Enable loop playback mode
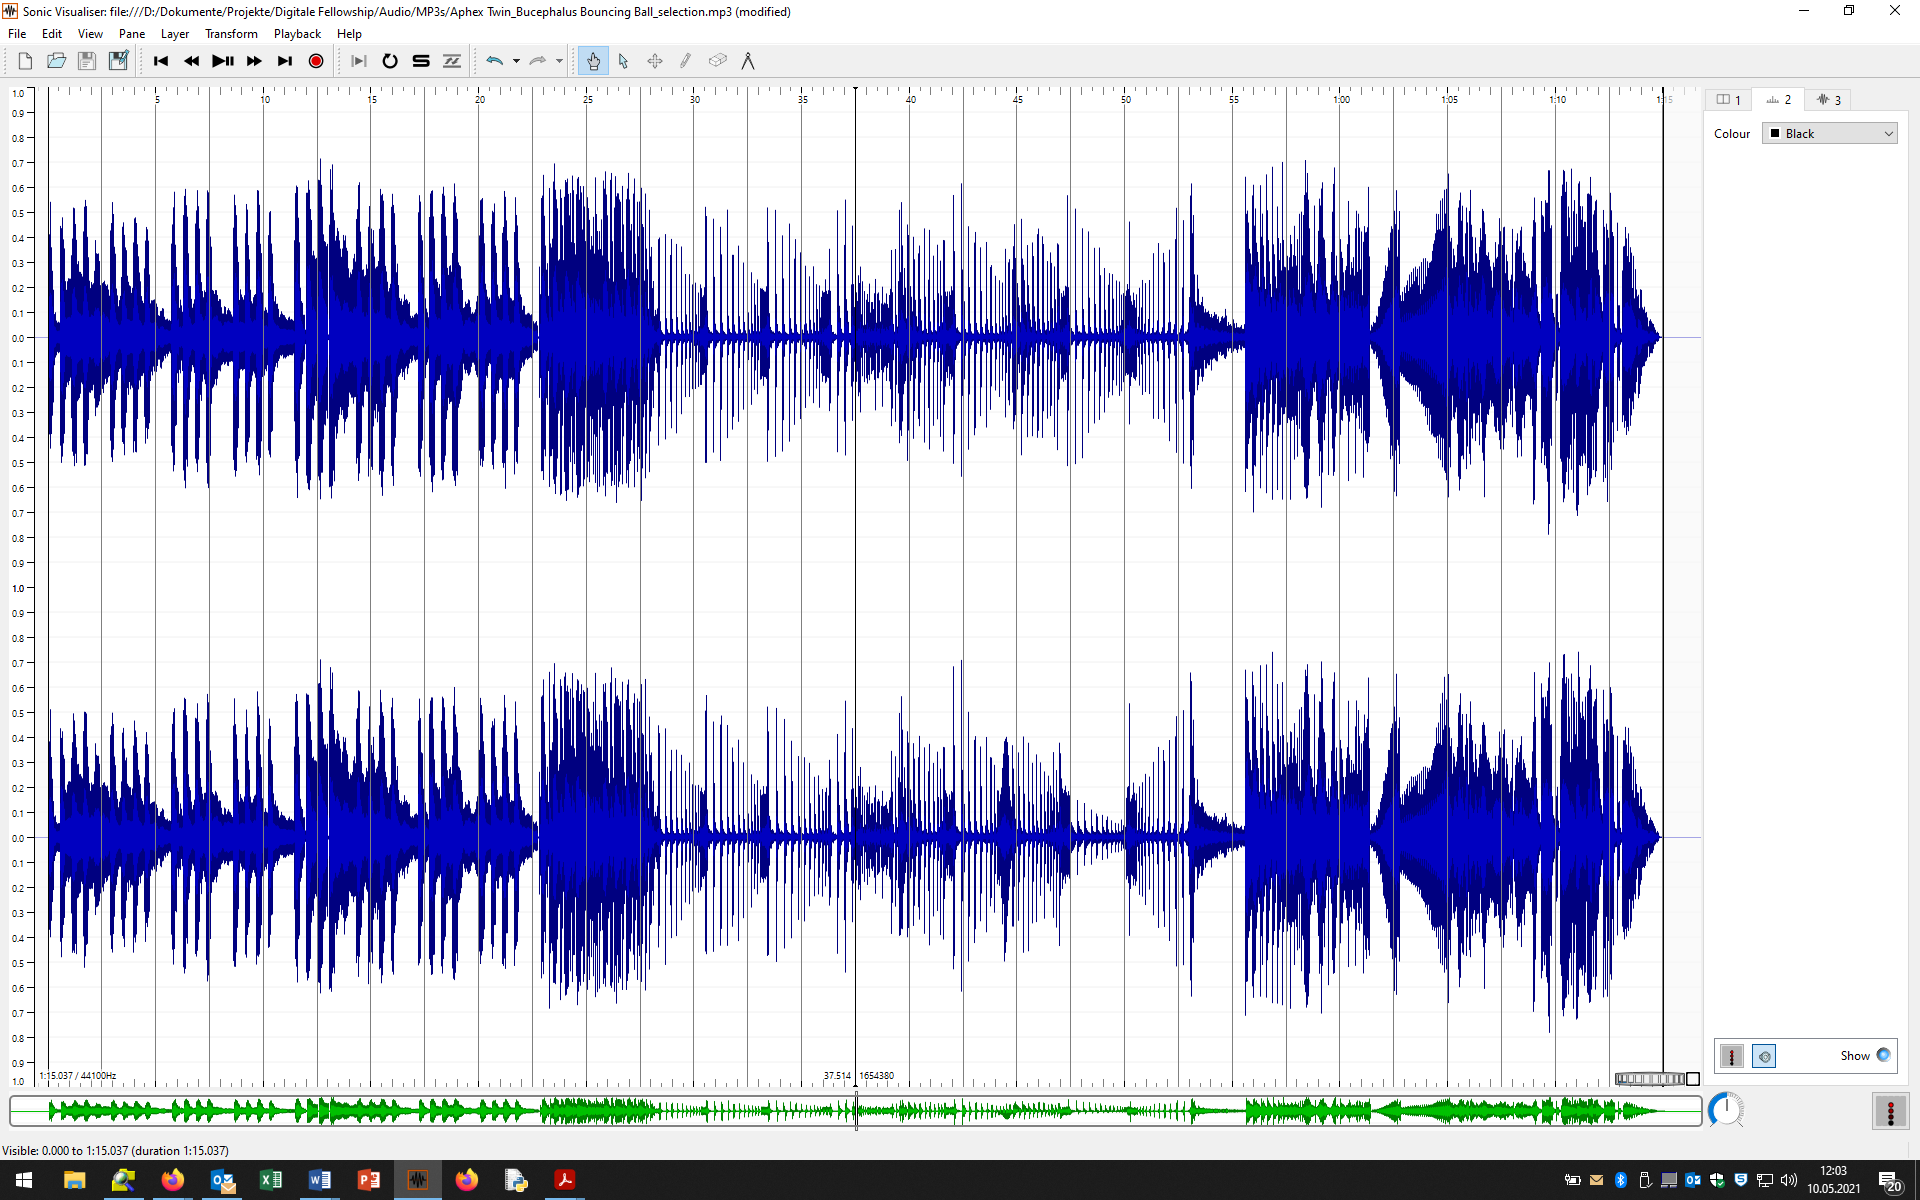The height and width of the screenshot is (1200, 1920). point(390,61)
